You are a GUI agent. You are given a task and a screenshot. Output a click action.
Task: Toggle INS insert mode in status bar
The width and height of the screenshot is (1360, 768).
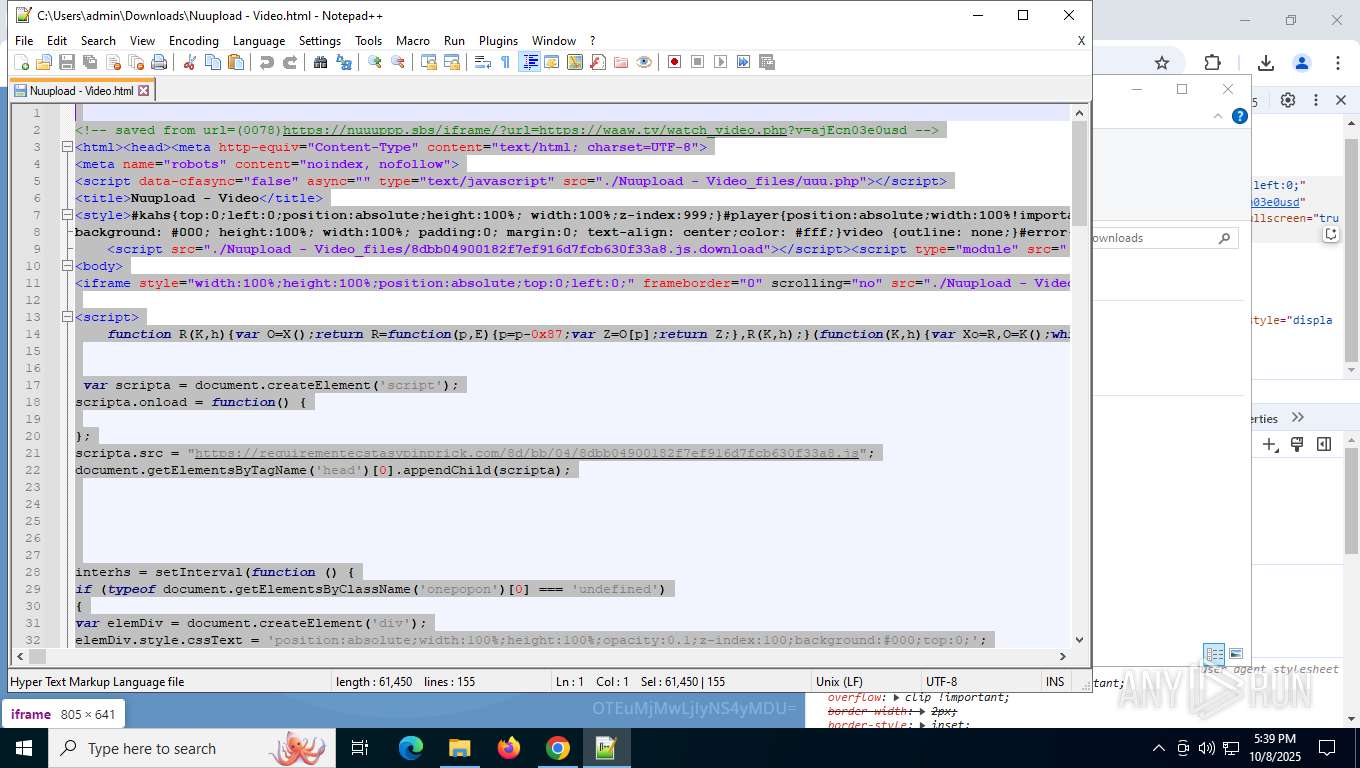pyautogui.click(x=1055, y=682)
